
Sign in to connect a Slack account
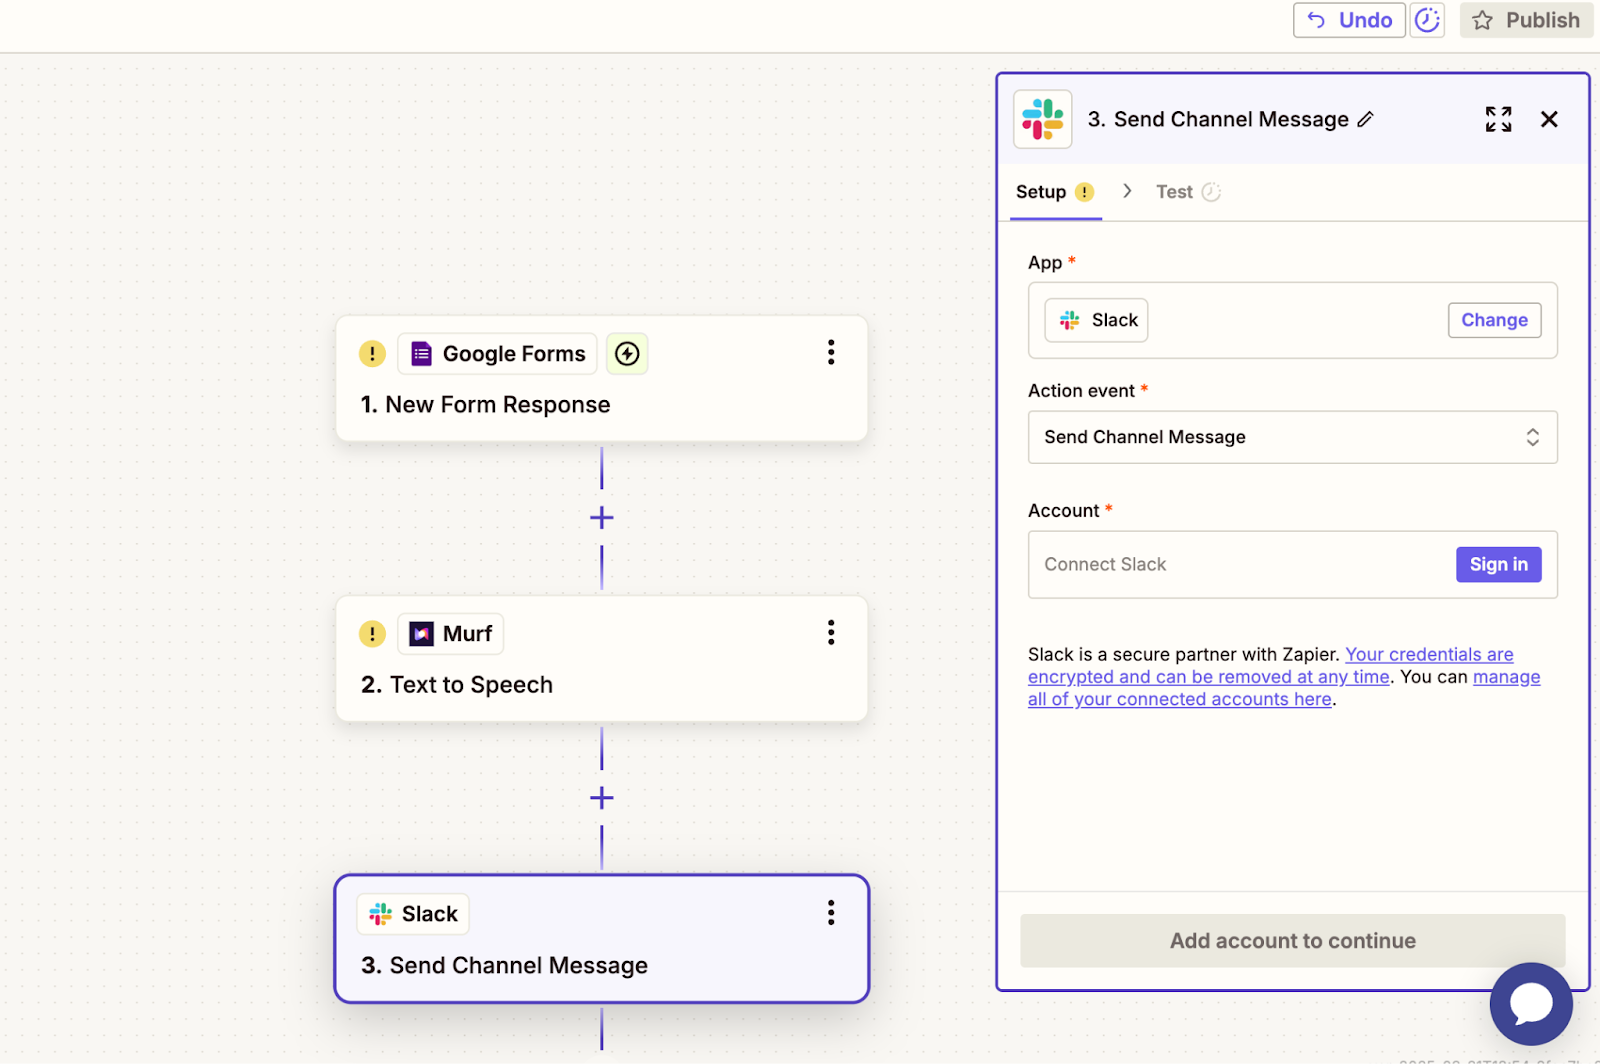(1498, 564)
